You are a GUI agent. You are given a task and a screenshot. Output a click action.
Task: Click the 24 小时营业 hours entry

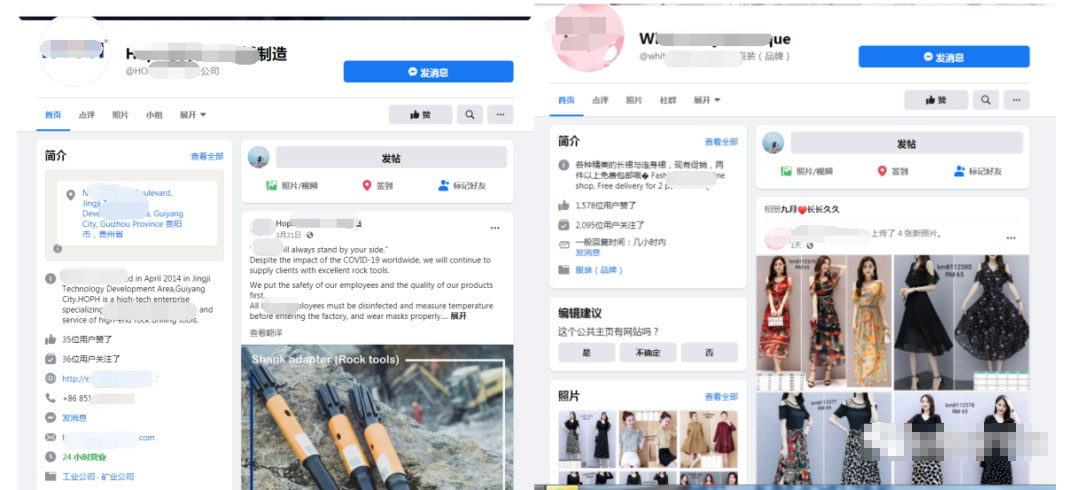coord(84,457)
